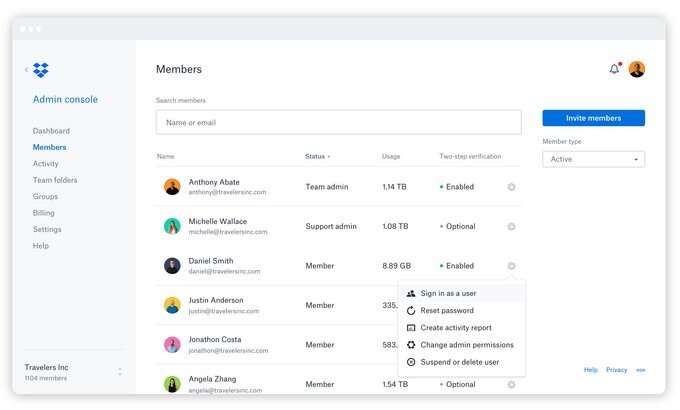Open the notifications bell
680x410 pixels.
click(614, 69)
